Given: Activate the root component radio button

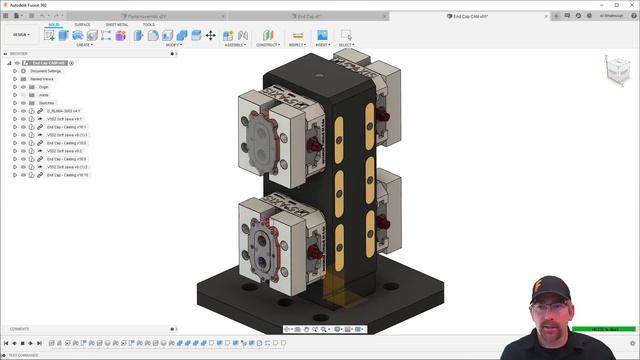Looking at the screenshot, I should [72, 63].
